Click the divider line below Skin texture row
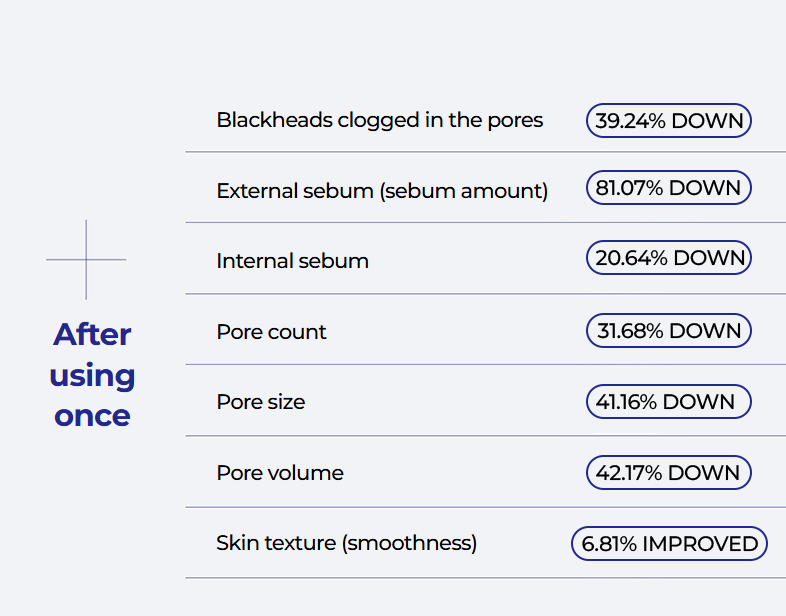 pos(486,578)
